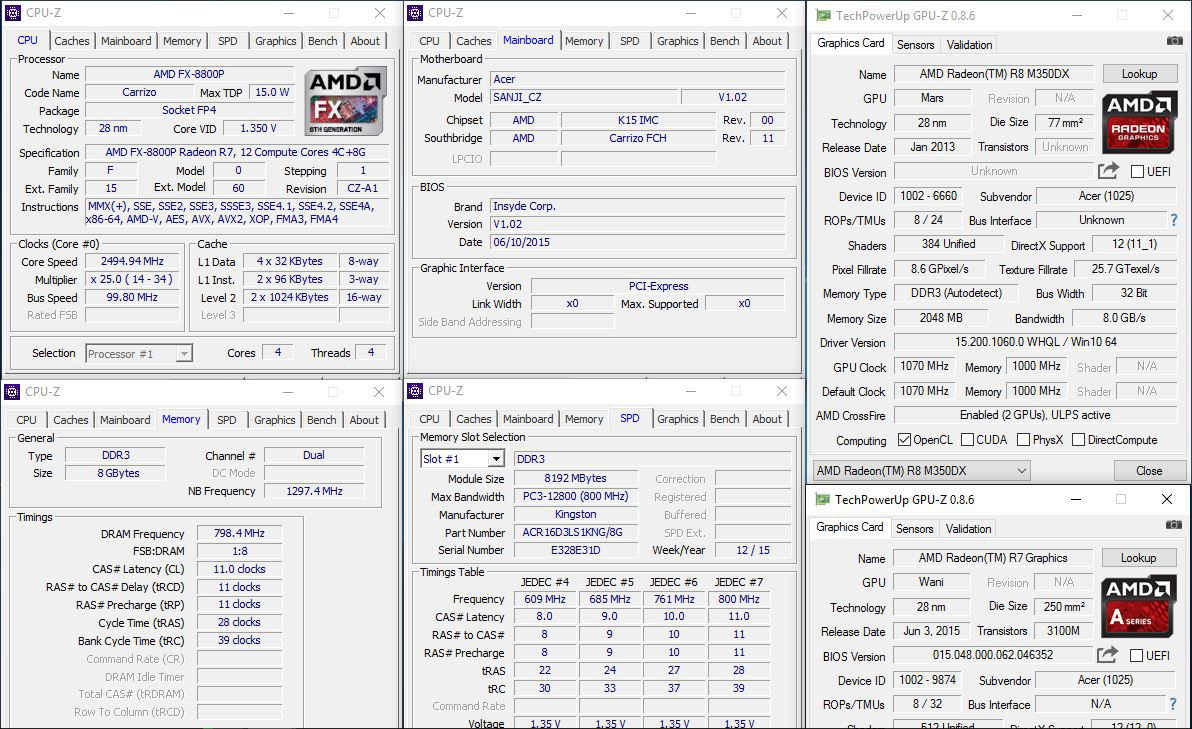Maximize the GPU-Z R7 Graphics window

click(1121, 499)
